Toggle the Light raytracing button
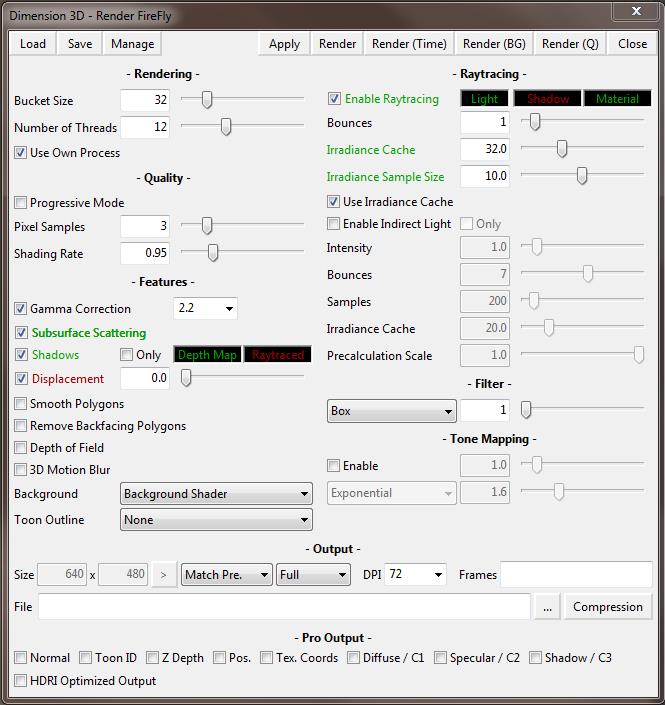The image size is (665, 705). [x=484, y=99]
